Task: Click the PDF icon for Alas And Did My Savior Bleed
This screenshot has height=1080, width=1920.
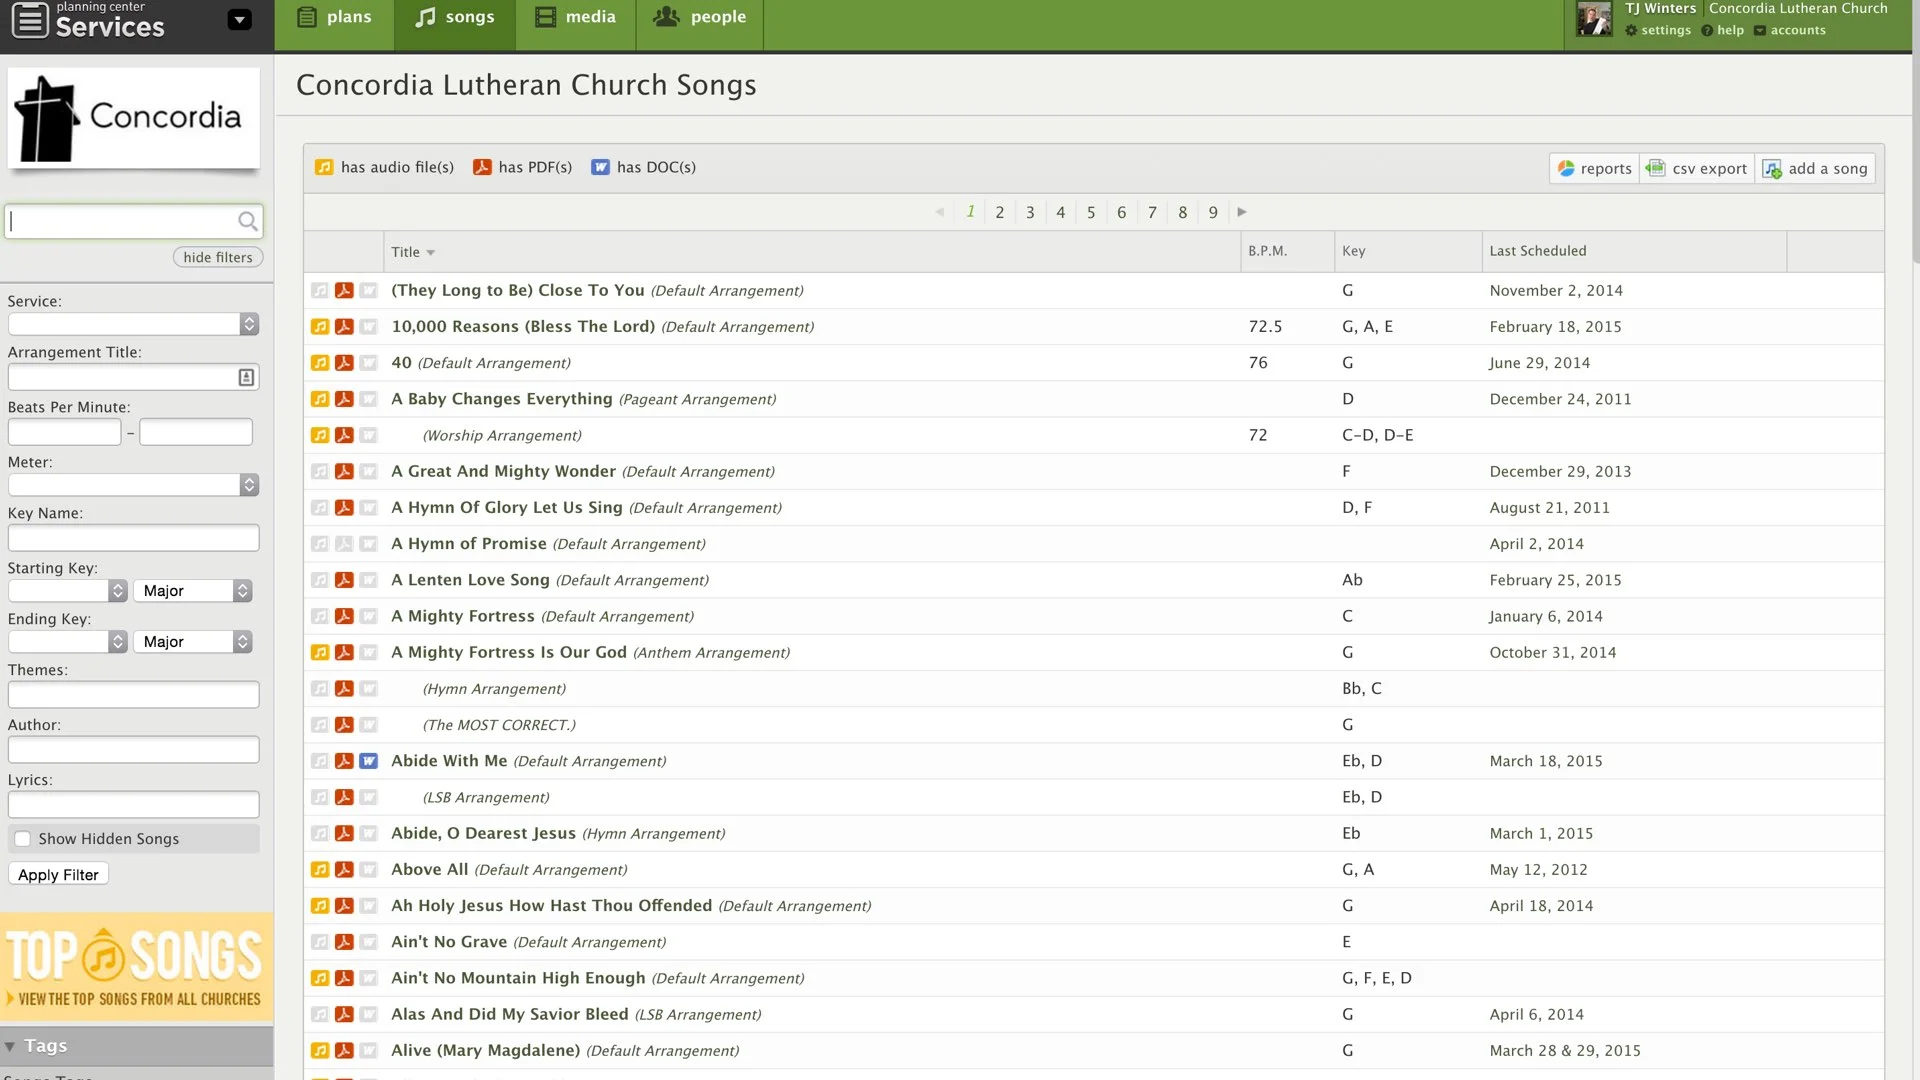Action: click(x=344, y=1014)
